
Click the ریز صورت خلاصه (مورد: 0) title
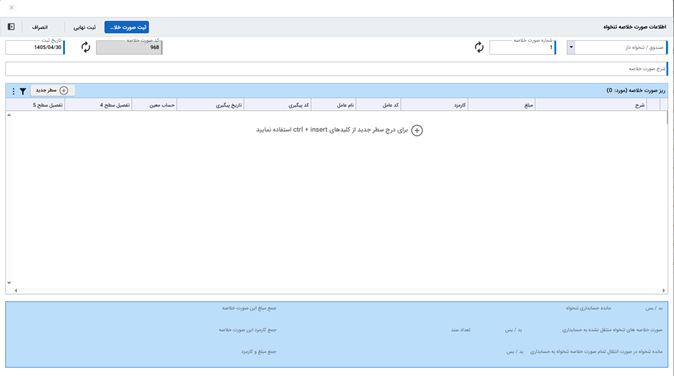(x=636, y=90)
